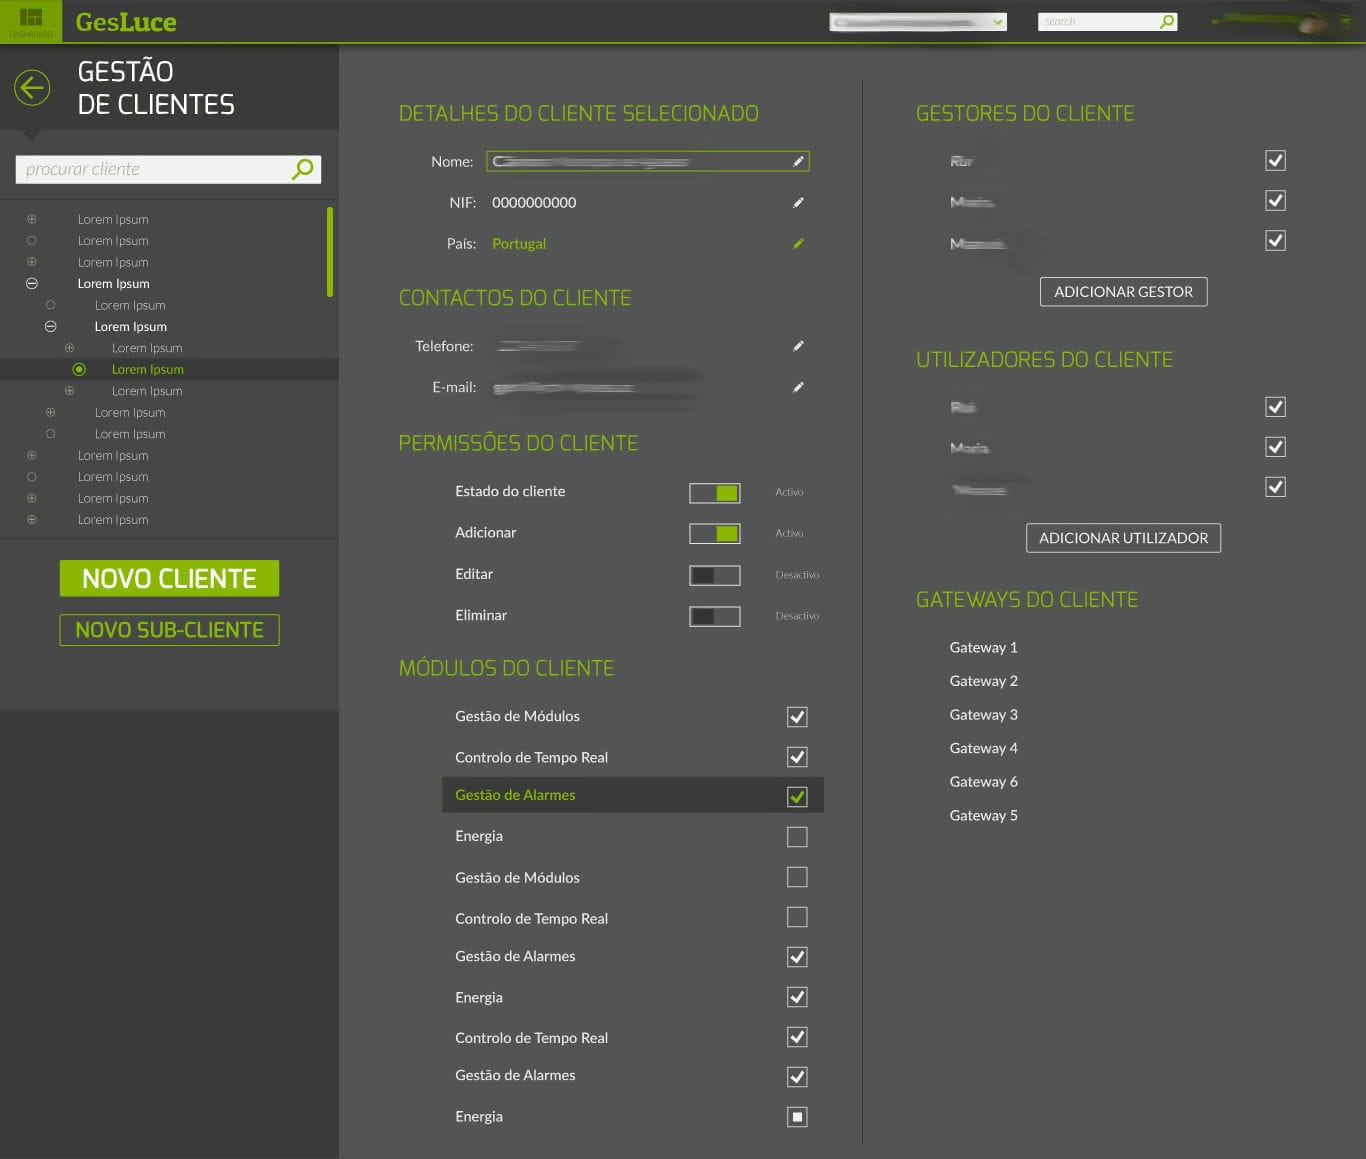Open Gateway 4 under Gateways do Cliente
The image size is (1366, 1159).
coord(983,747)
